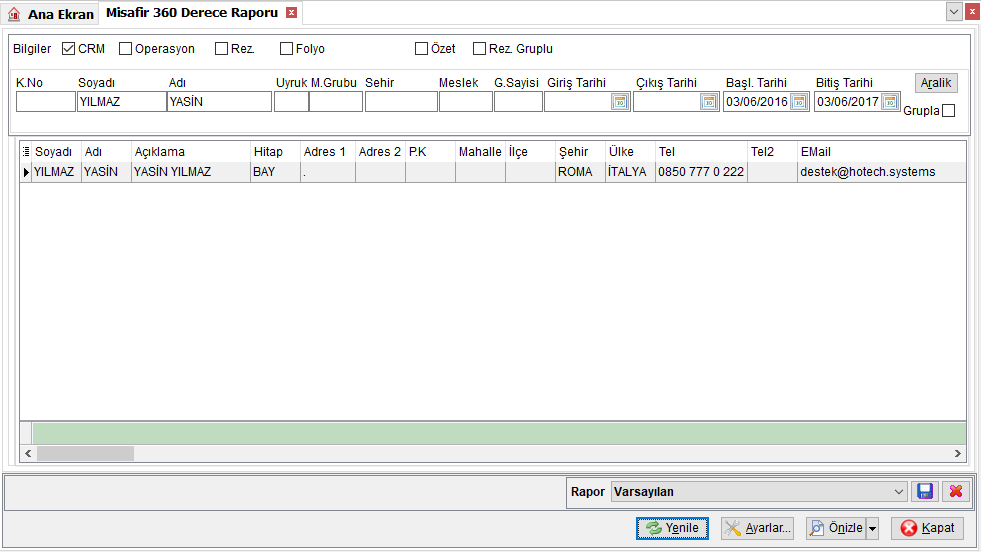Focus the Meslek input field
This screenshot has width=982, height=552.
465,102
